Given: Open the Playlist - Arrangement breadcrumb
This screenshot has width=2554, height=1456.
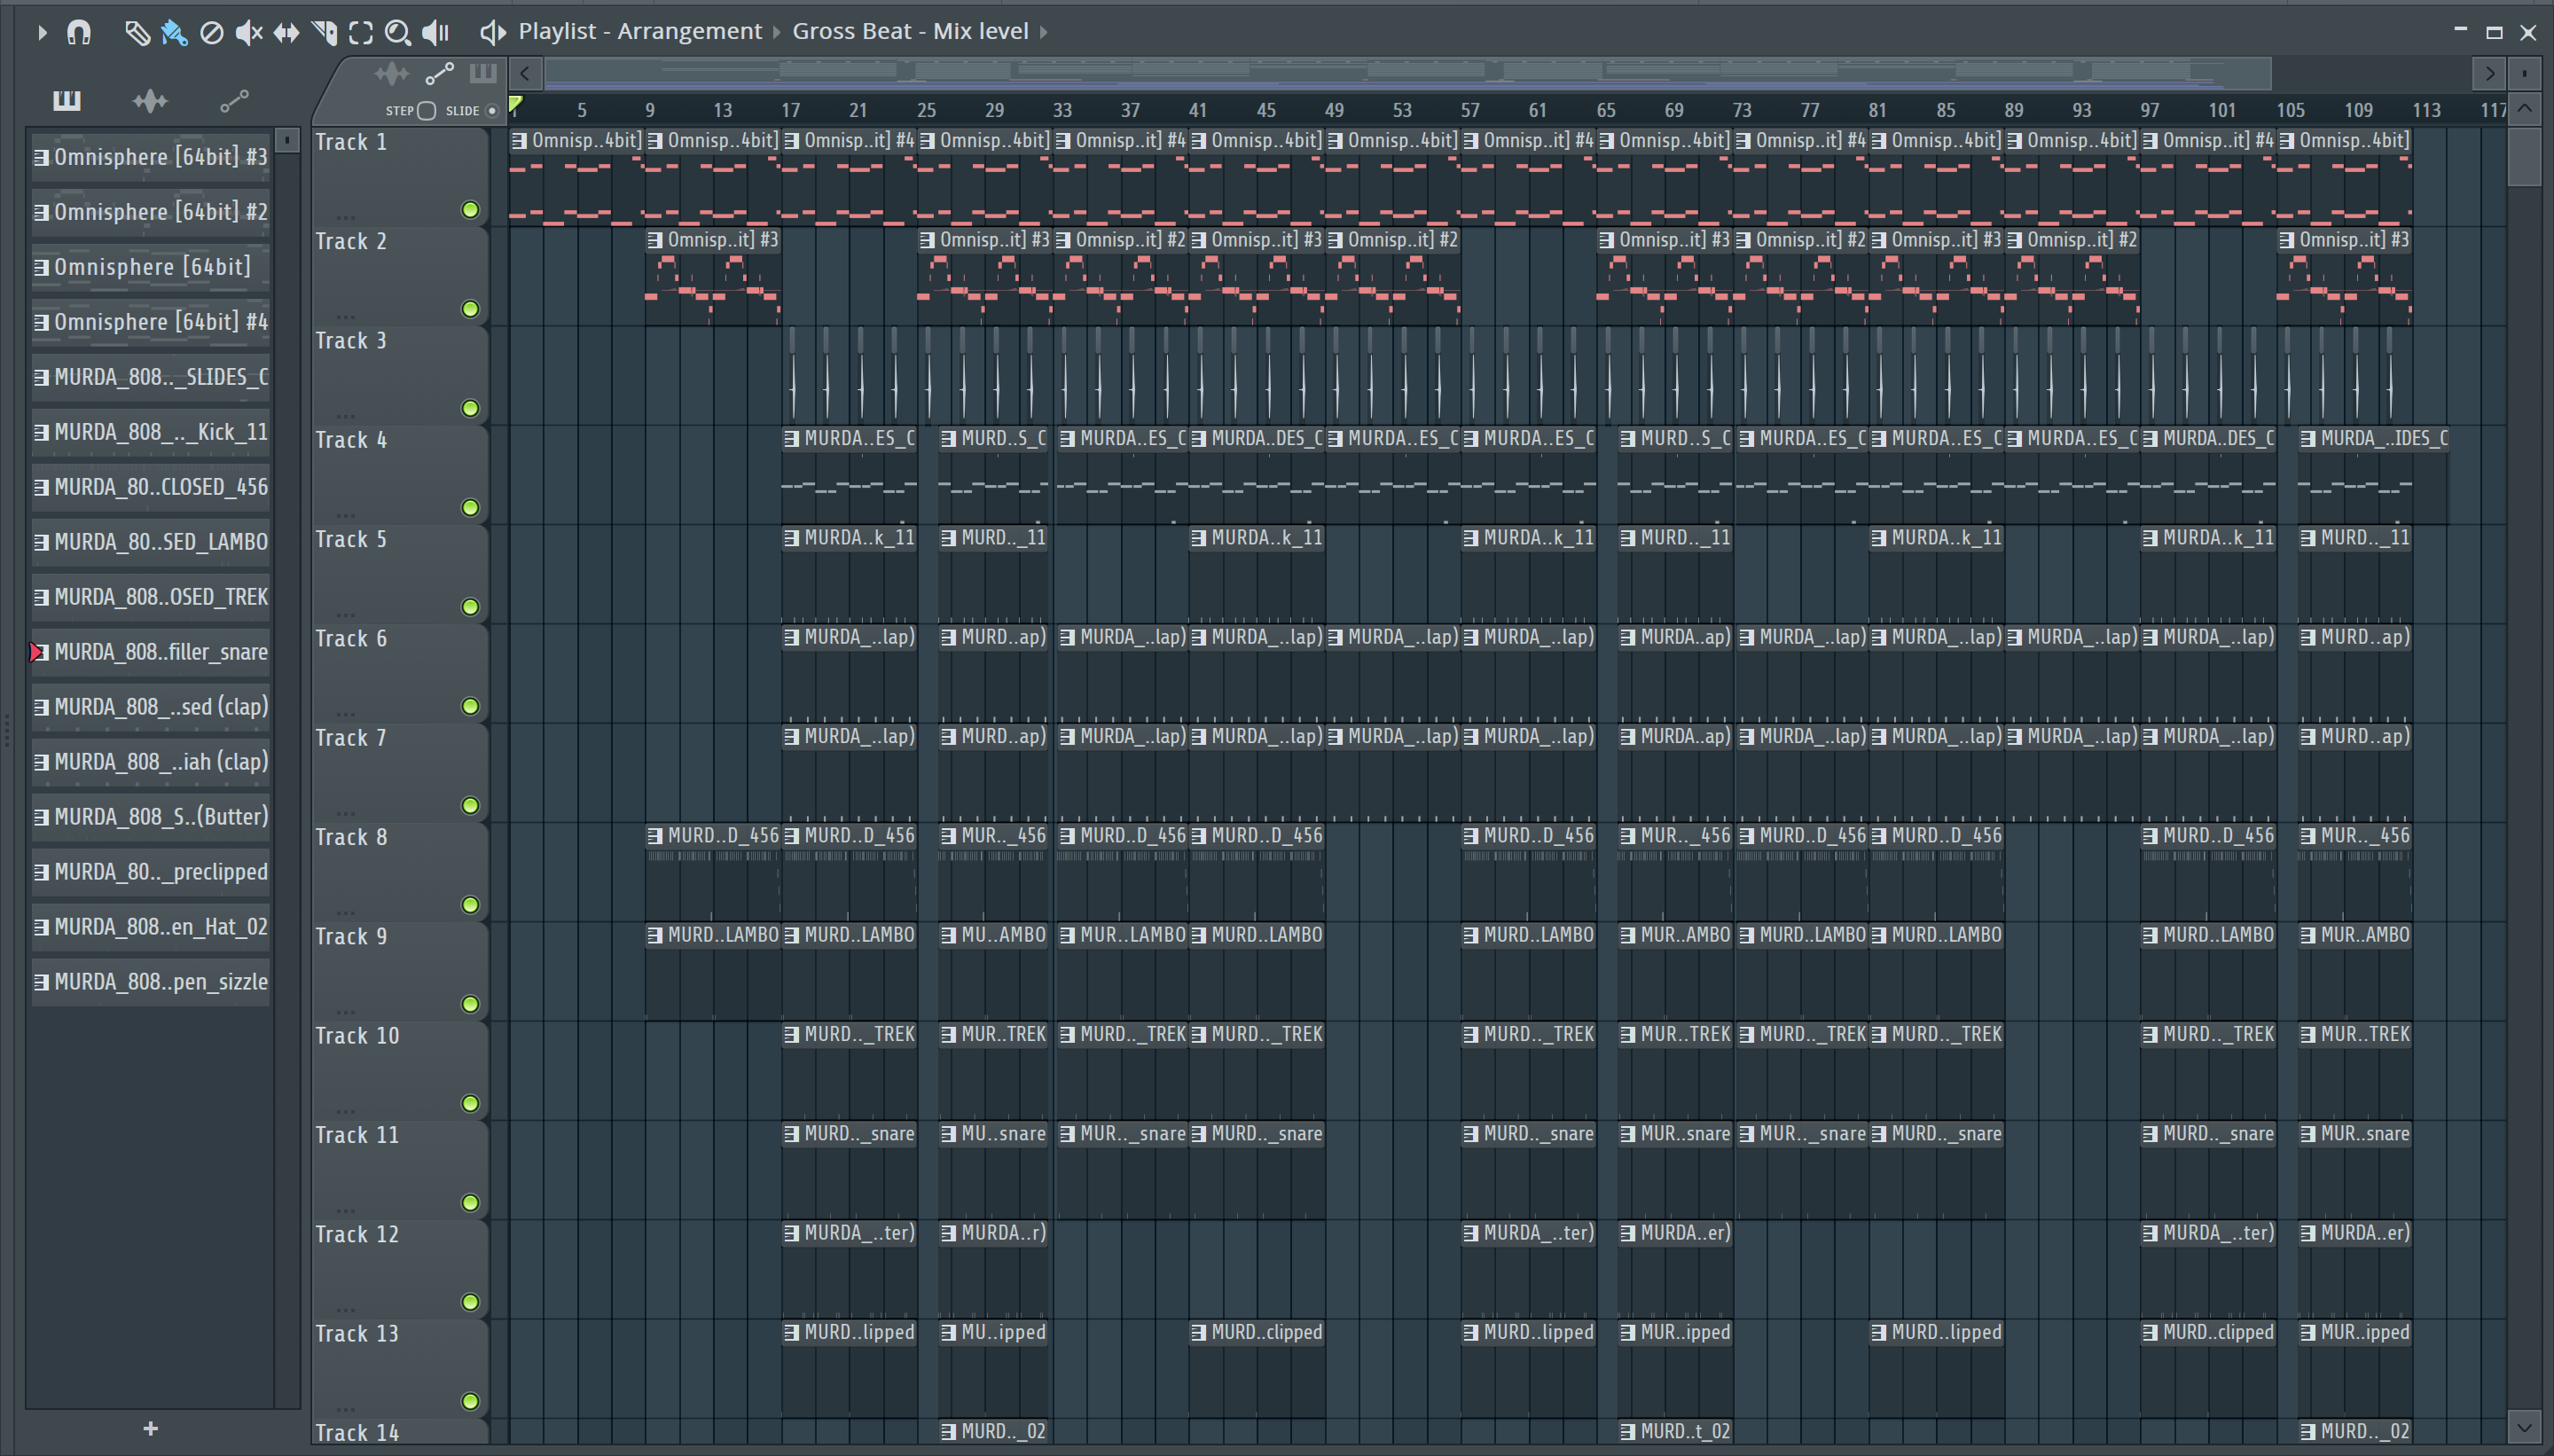Looking at the screenshot, I should coord(640,31).
